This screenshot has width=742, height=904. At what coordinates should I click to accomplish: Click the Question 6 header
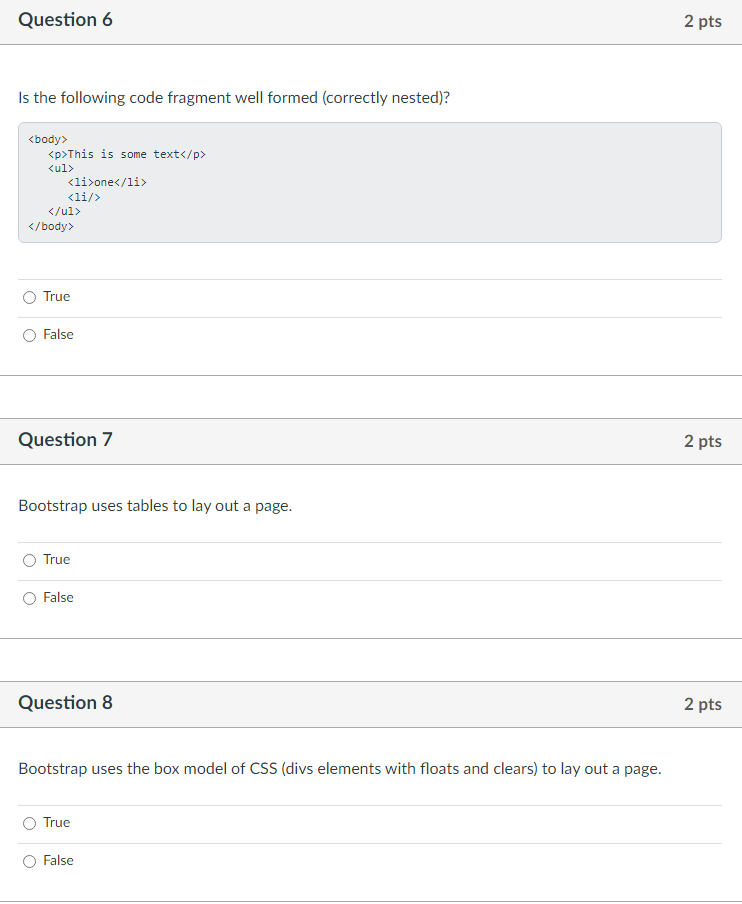pyautogui.click(x=65, y=19)
